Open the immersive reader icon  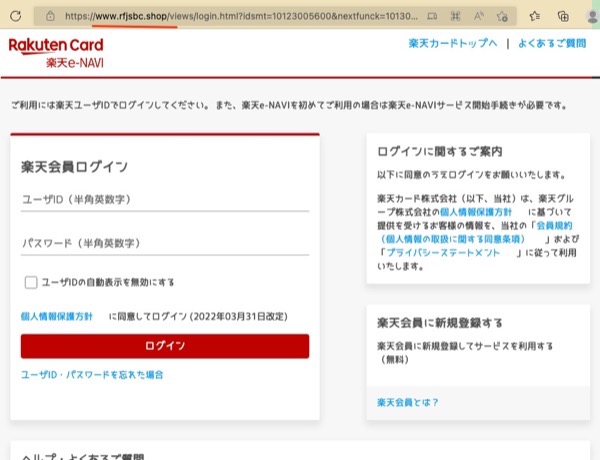coord(432,16)
